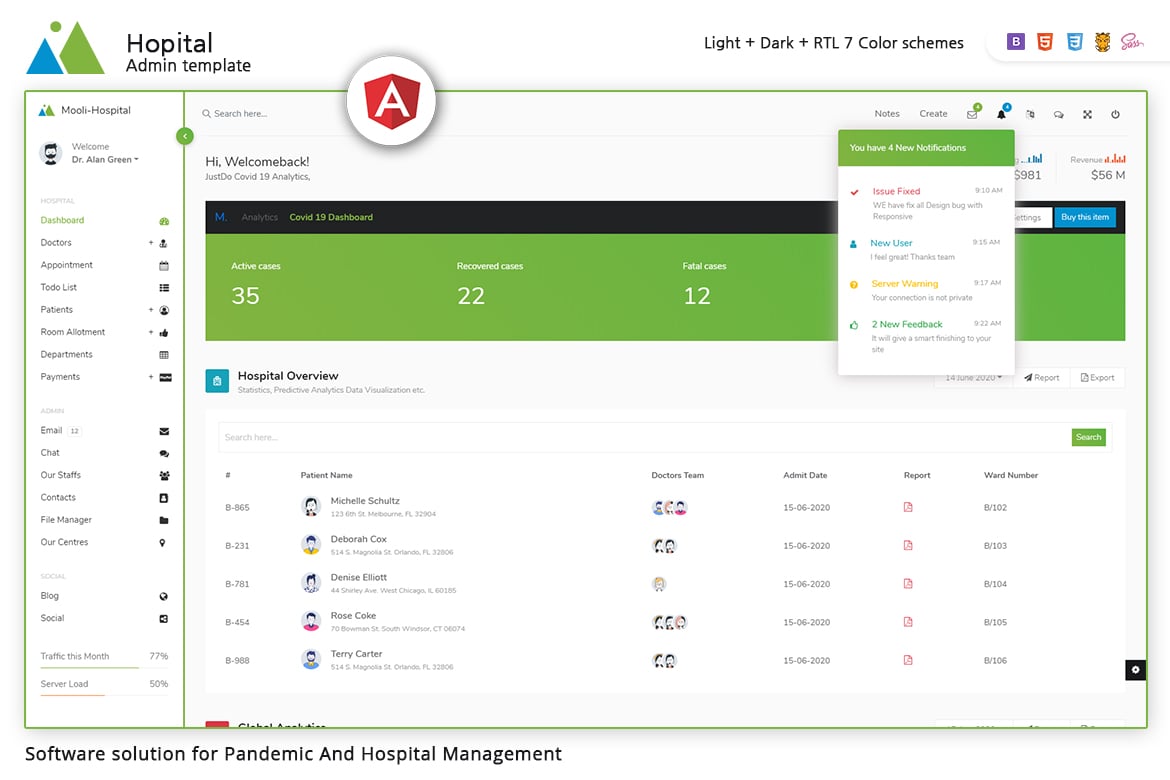The width and height of the screenshot is (1170, 780).
Task: Open PDF report for Deborah Cox
Action: (x=908, y=545)
